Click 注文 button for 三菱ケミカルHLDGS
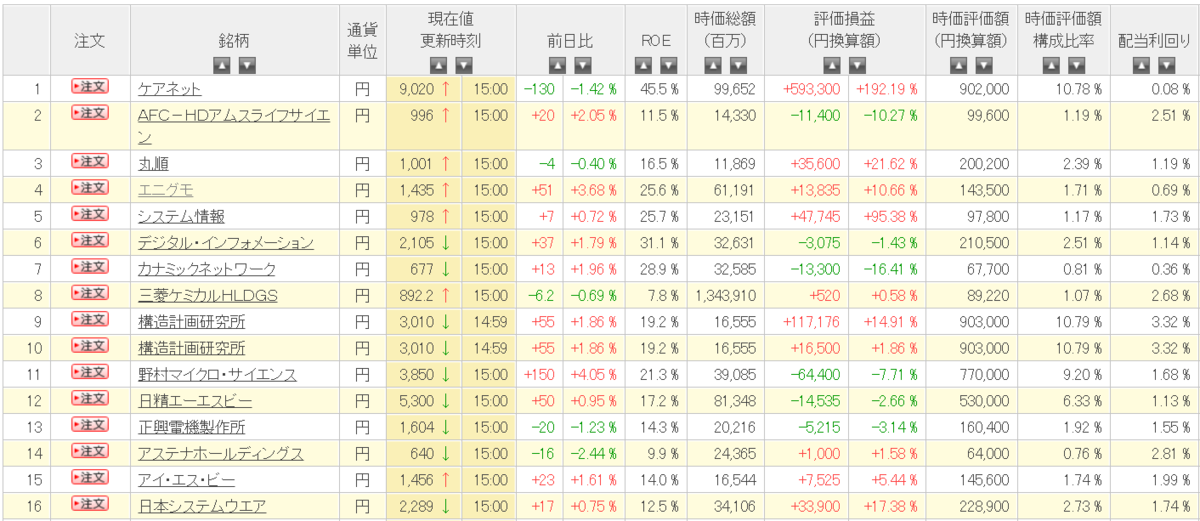This screenshot has height=521, width=1200. click(90, 293)
